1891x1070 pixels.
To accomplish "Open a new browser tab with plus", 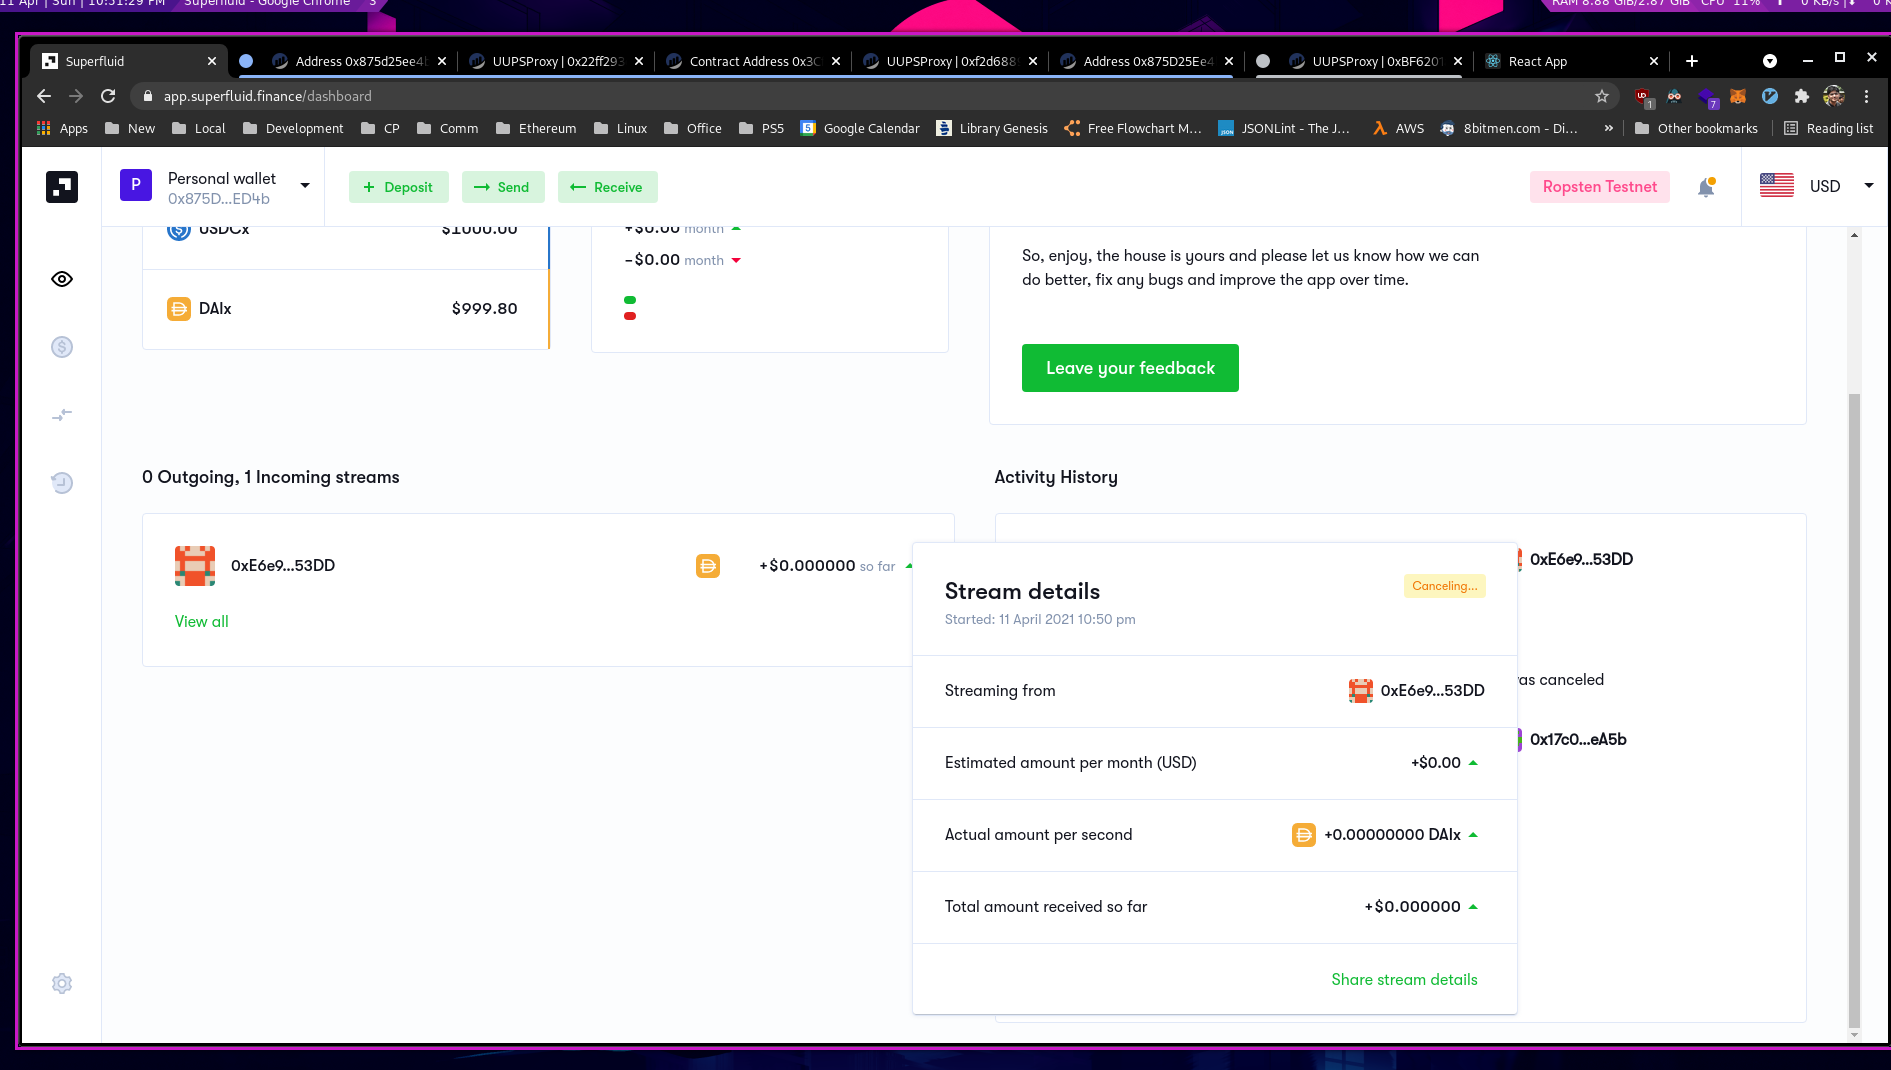I will 1692,61.
